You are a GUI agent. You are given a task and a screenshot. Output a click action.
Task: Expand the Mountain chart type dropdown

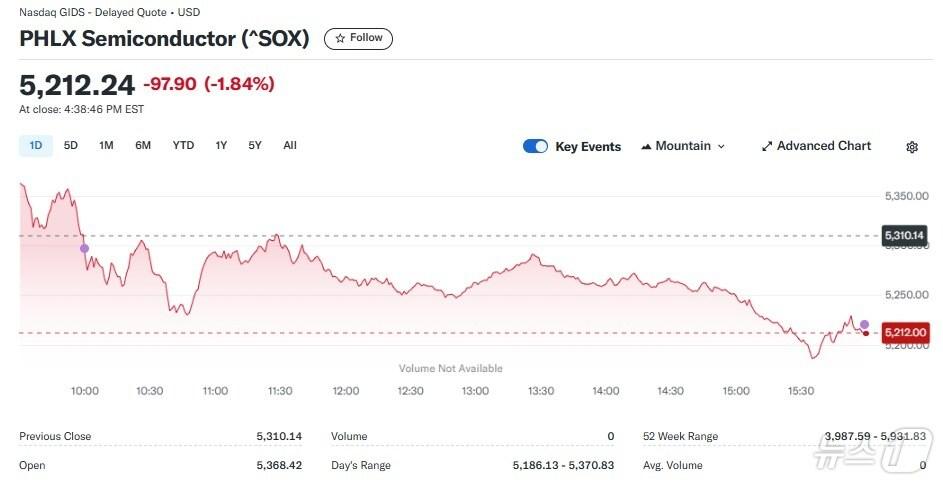(x=721, y=146)
